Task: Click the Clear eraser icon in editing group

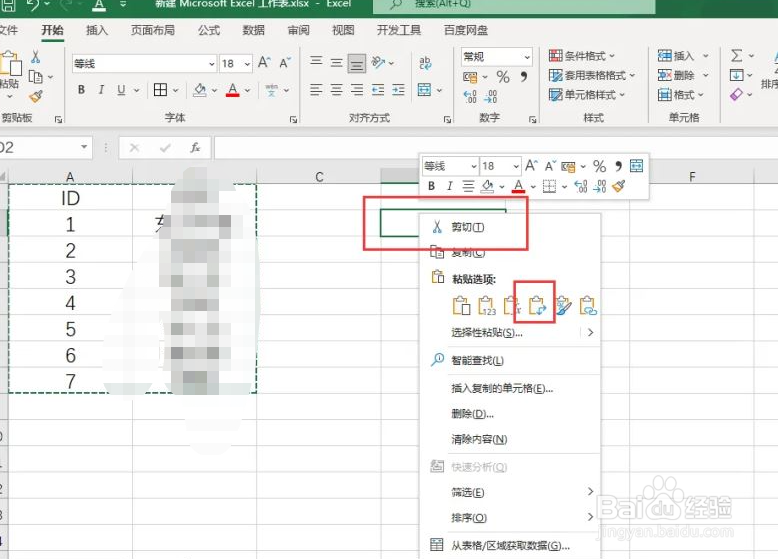Action: pyautogui.click(x=736, y=94)
